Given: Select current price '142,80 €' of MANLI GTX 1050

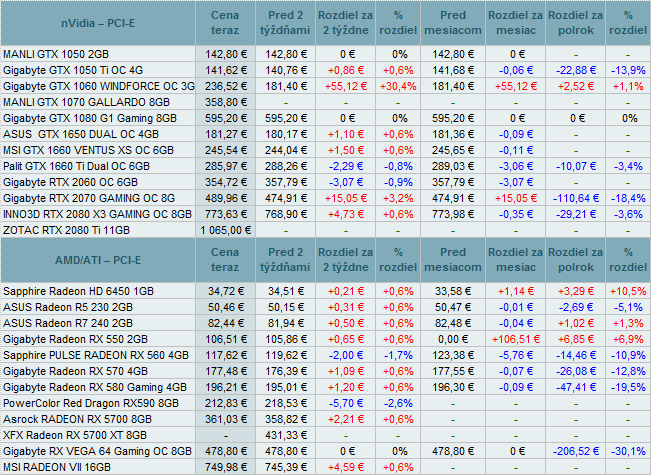Looking at the screenshot, I should (x=226, y=54).
